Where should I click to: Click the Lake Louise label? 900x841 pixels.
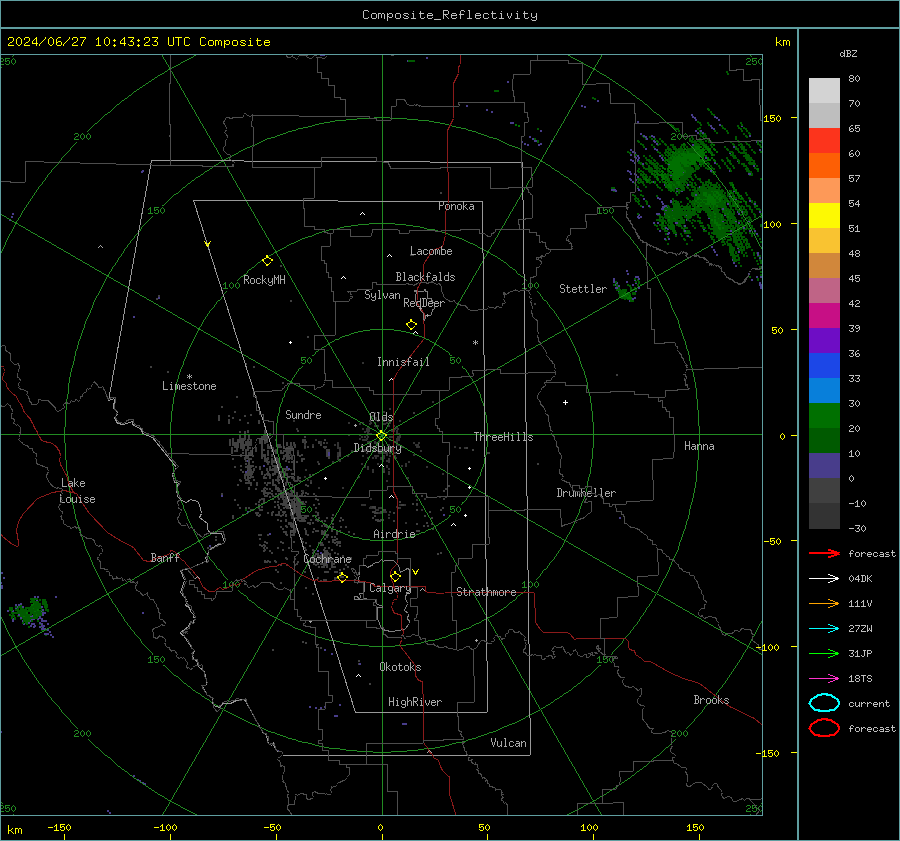[x=77, y=491]
